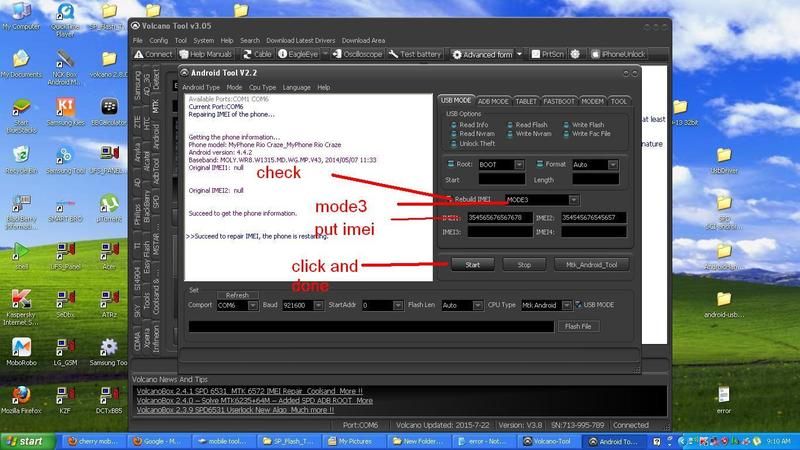
Task: Open the Advanced form button
Action: (x=482, y=54)
